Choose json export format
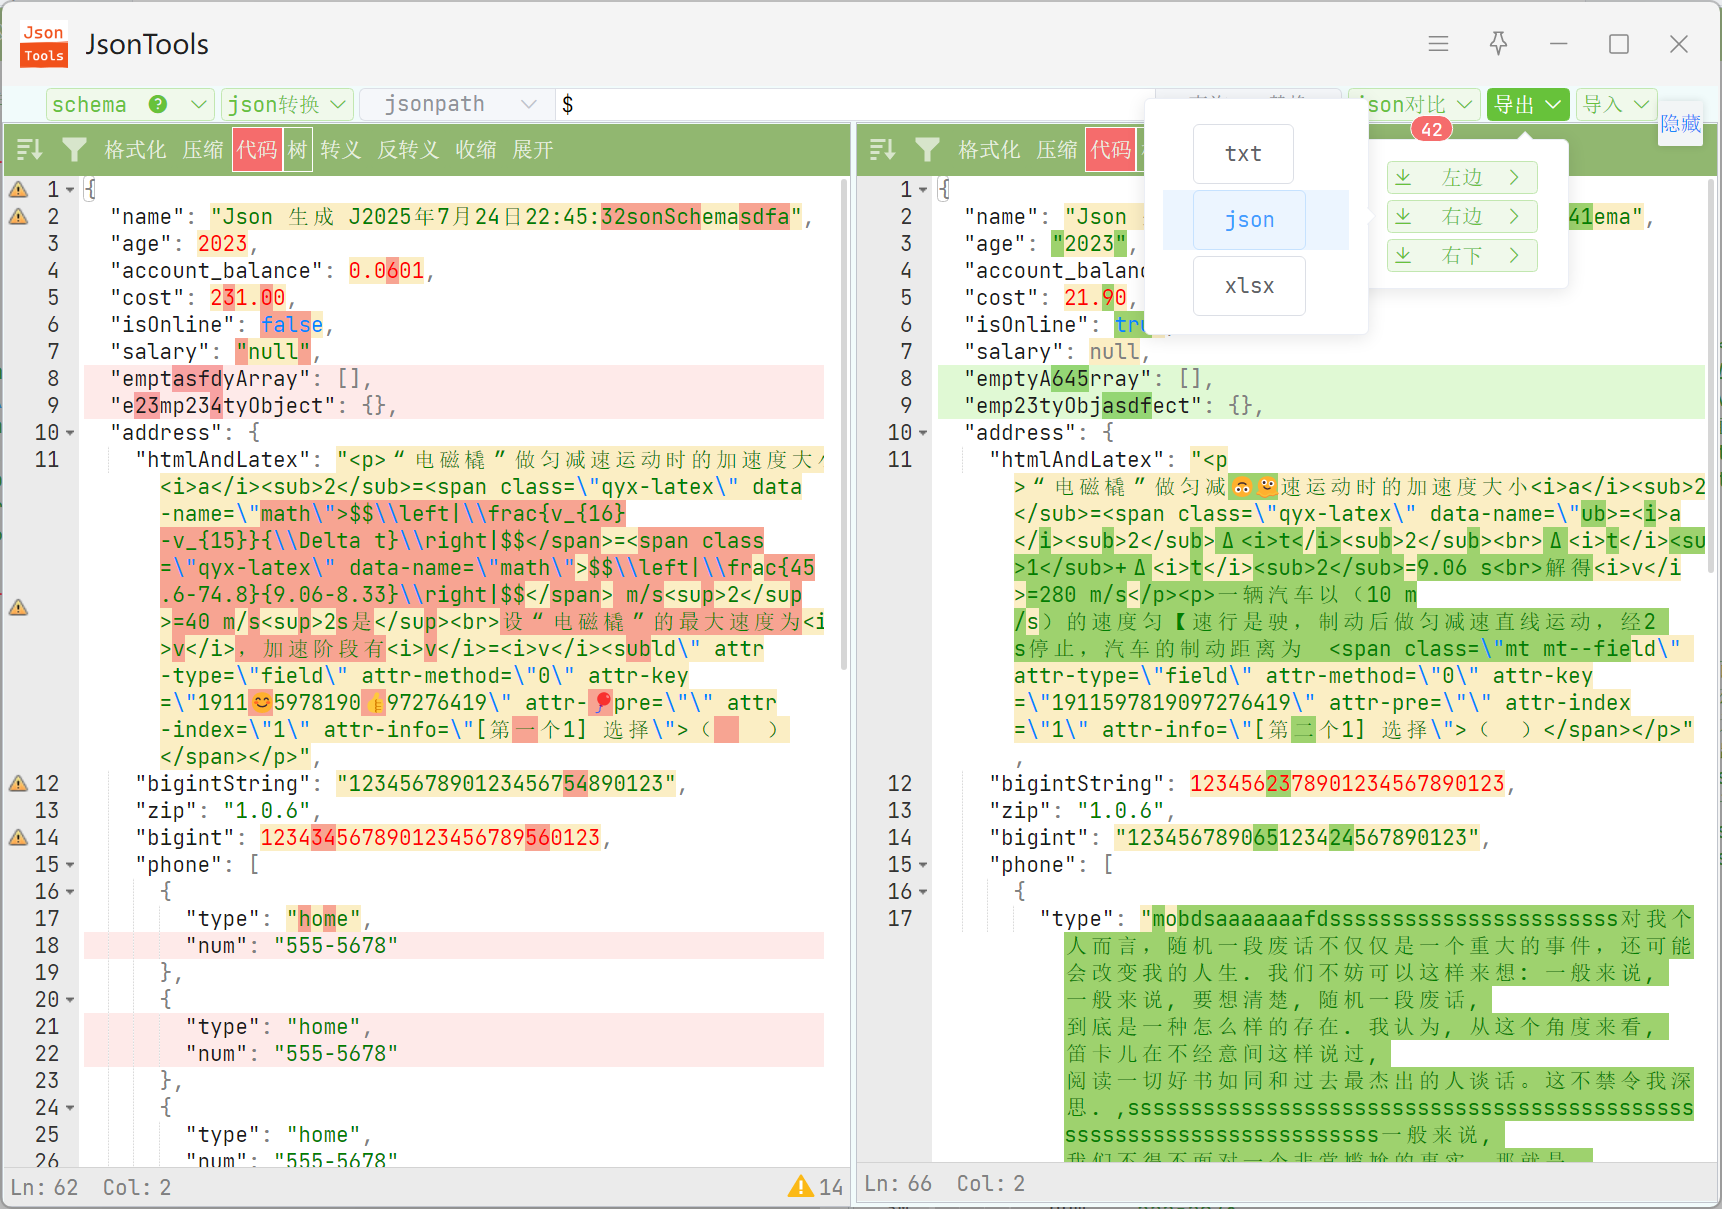The image size is (1722, 1209). click(1249, 220)
